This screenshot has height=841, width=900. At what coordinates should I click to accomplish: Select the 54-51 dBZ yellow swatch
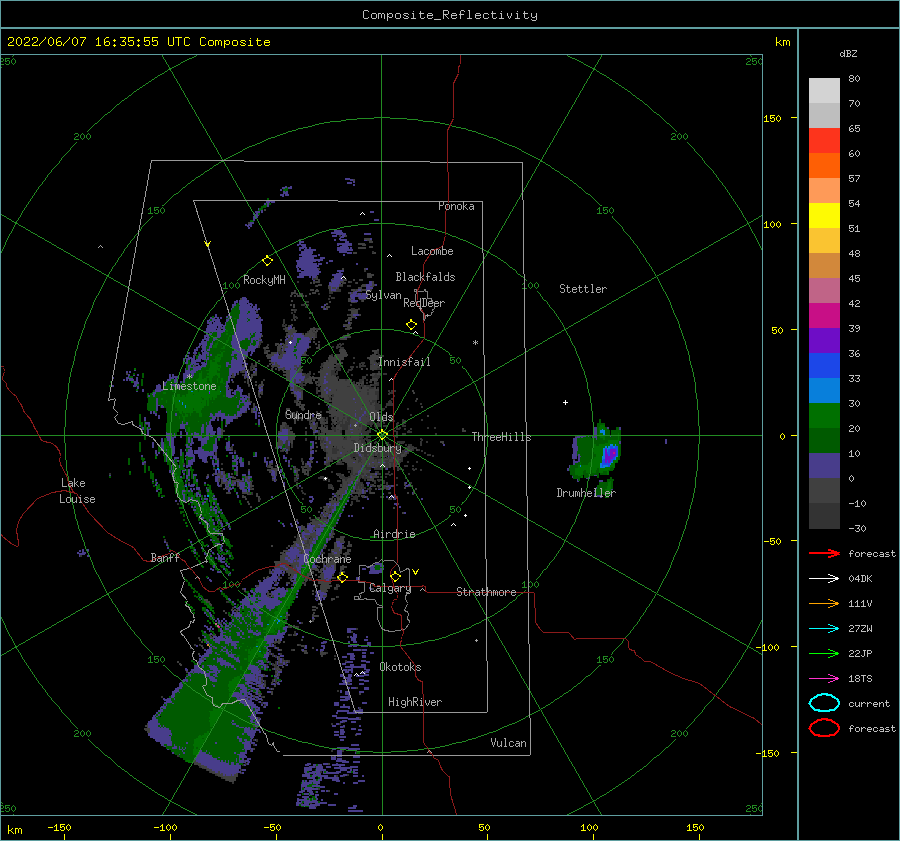[824, 216]
